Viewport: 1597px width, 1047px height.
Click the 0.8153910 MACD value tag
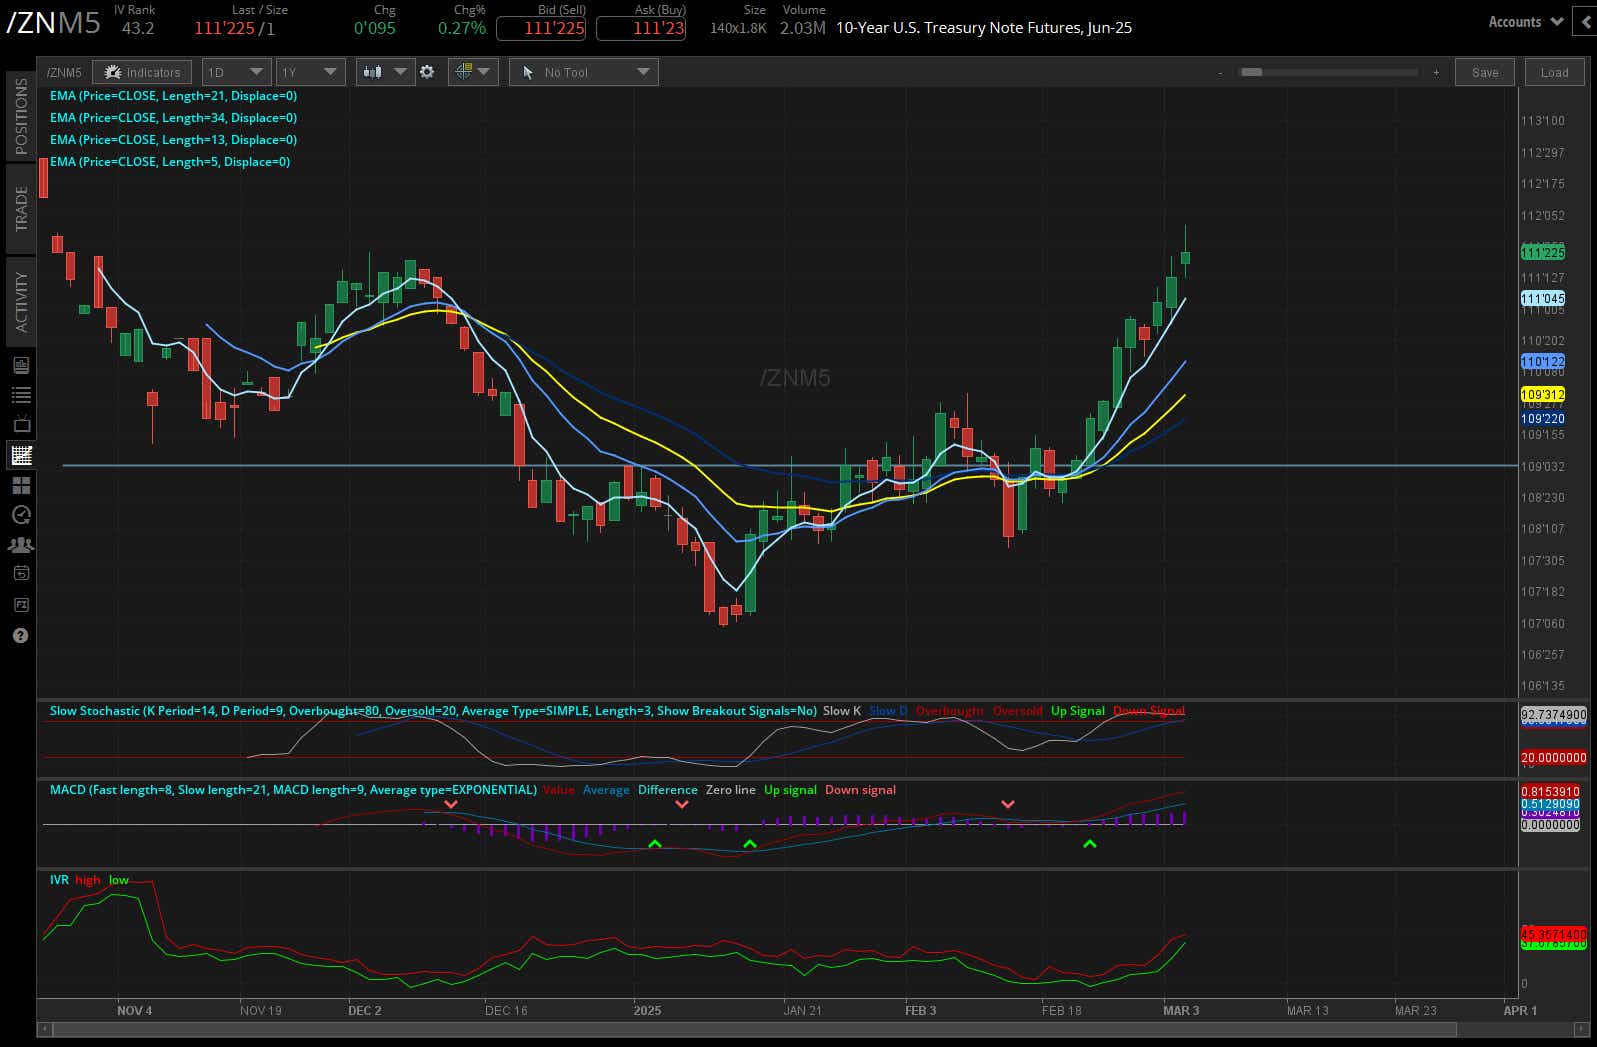1550,791
